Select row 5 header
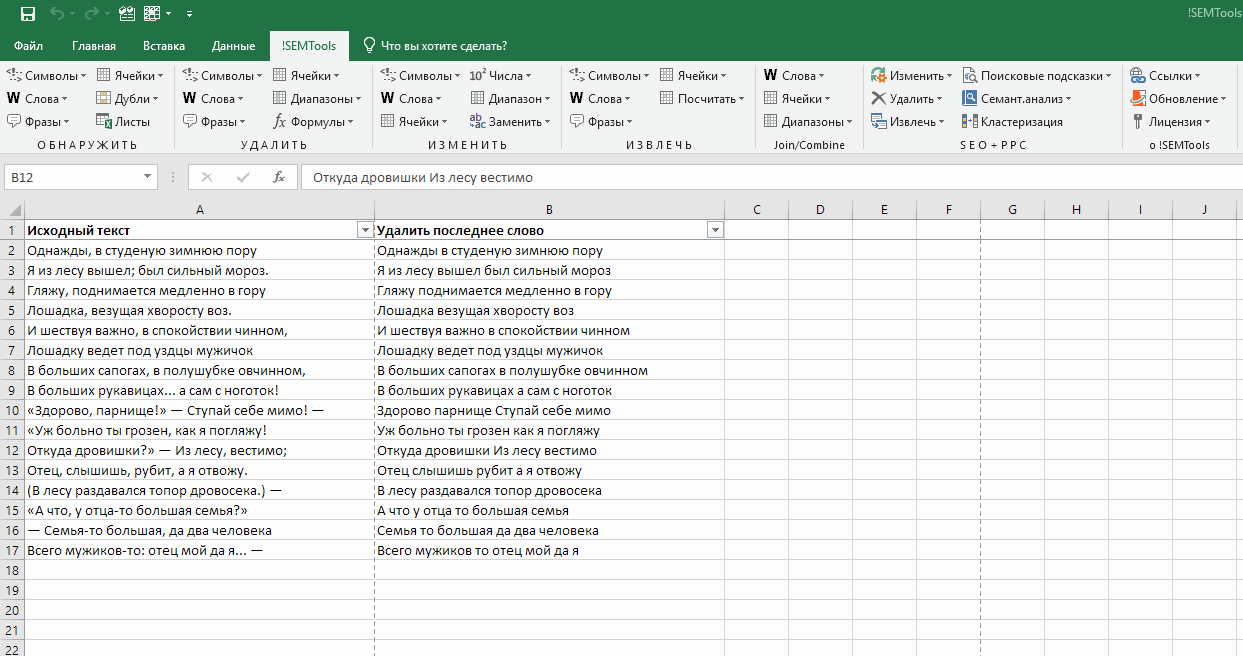Screen dimensions: 1243x656 pos(12,310)
